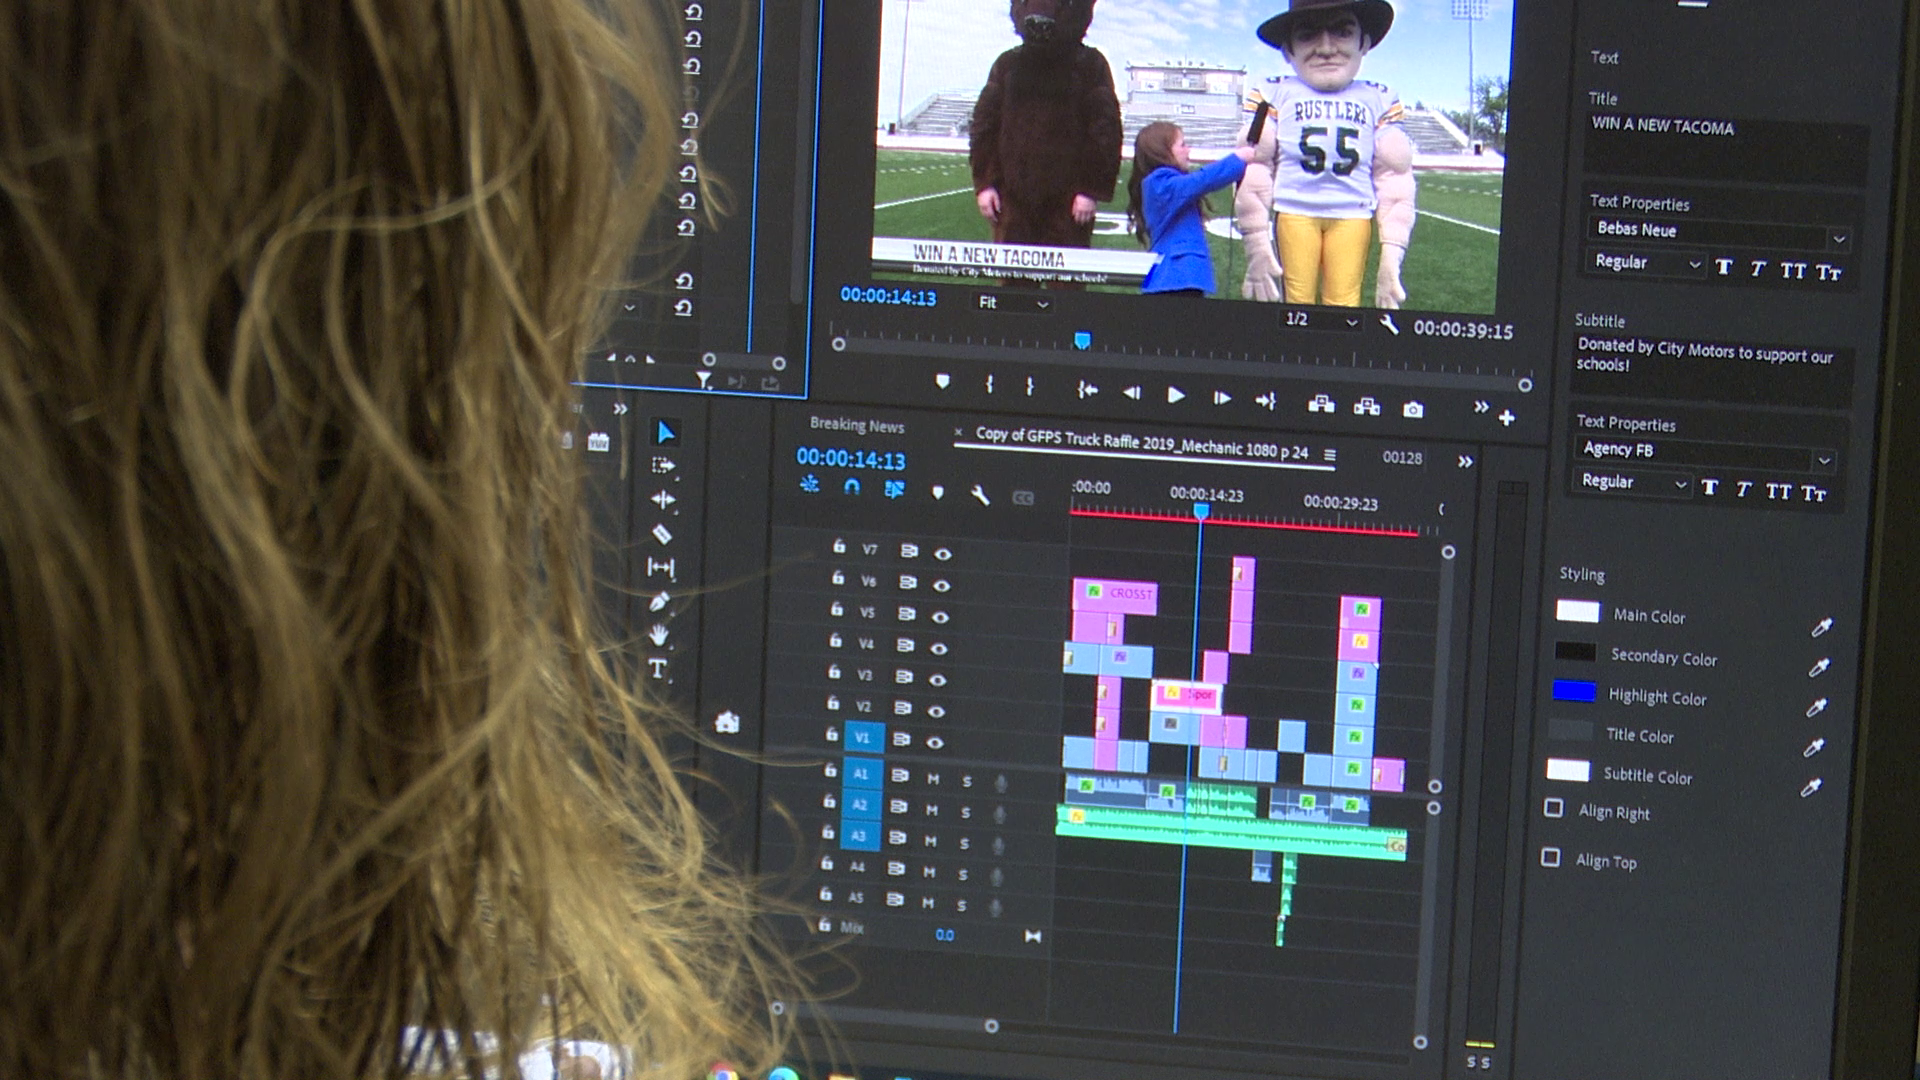Image resolution: width=1920 pixels, height=1080 pixels.
Task: Select the Pen tool
Action: [x=658, y=601]
